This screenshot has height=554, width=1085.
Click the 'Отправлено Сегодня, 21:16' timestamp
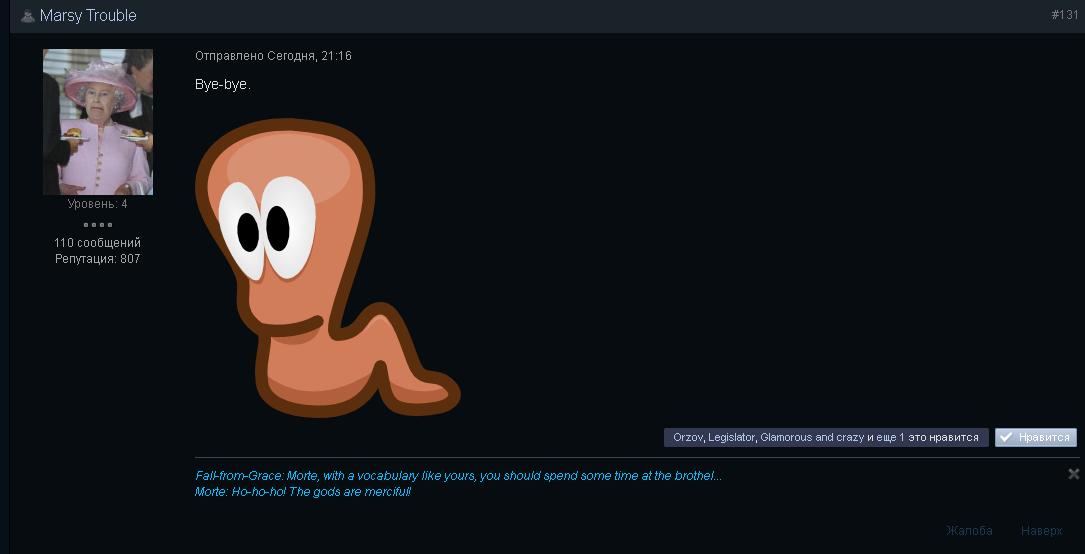click(273, 56)
